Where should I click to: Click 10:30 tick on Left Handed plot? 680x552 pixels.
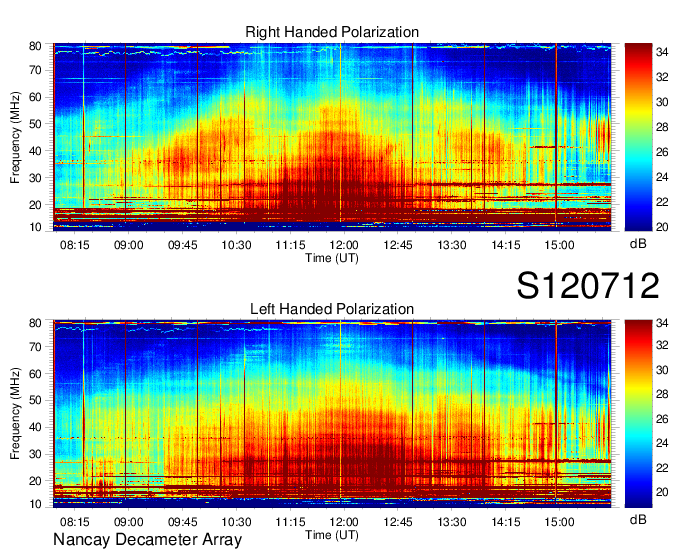click(236, 522)
